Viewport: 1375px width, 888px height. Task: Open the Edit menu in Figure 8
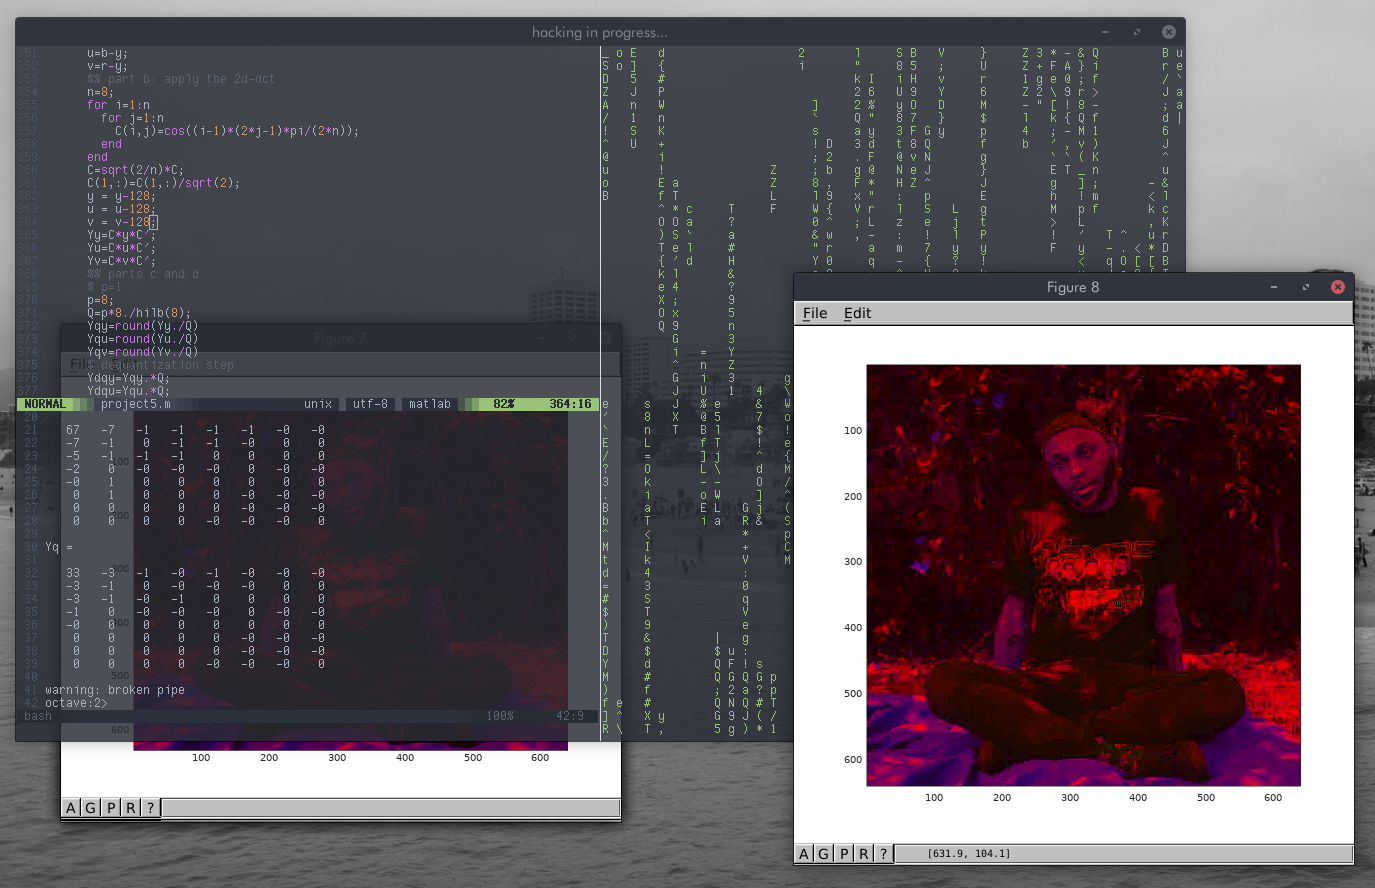point(857,313)
